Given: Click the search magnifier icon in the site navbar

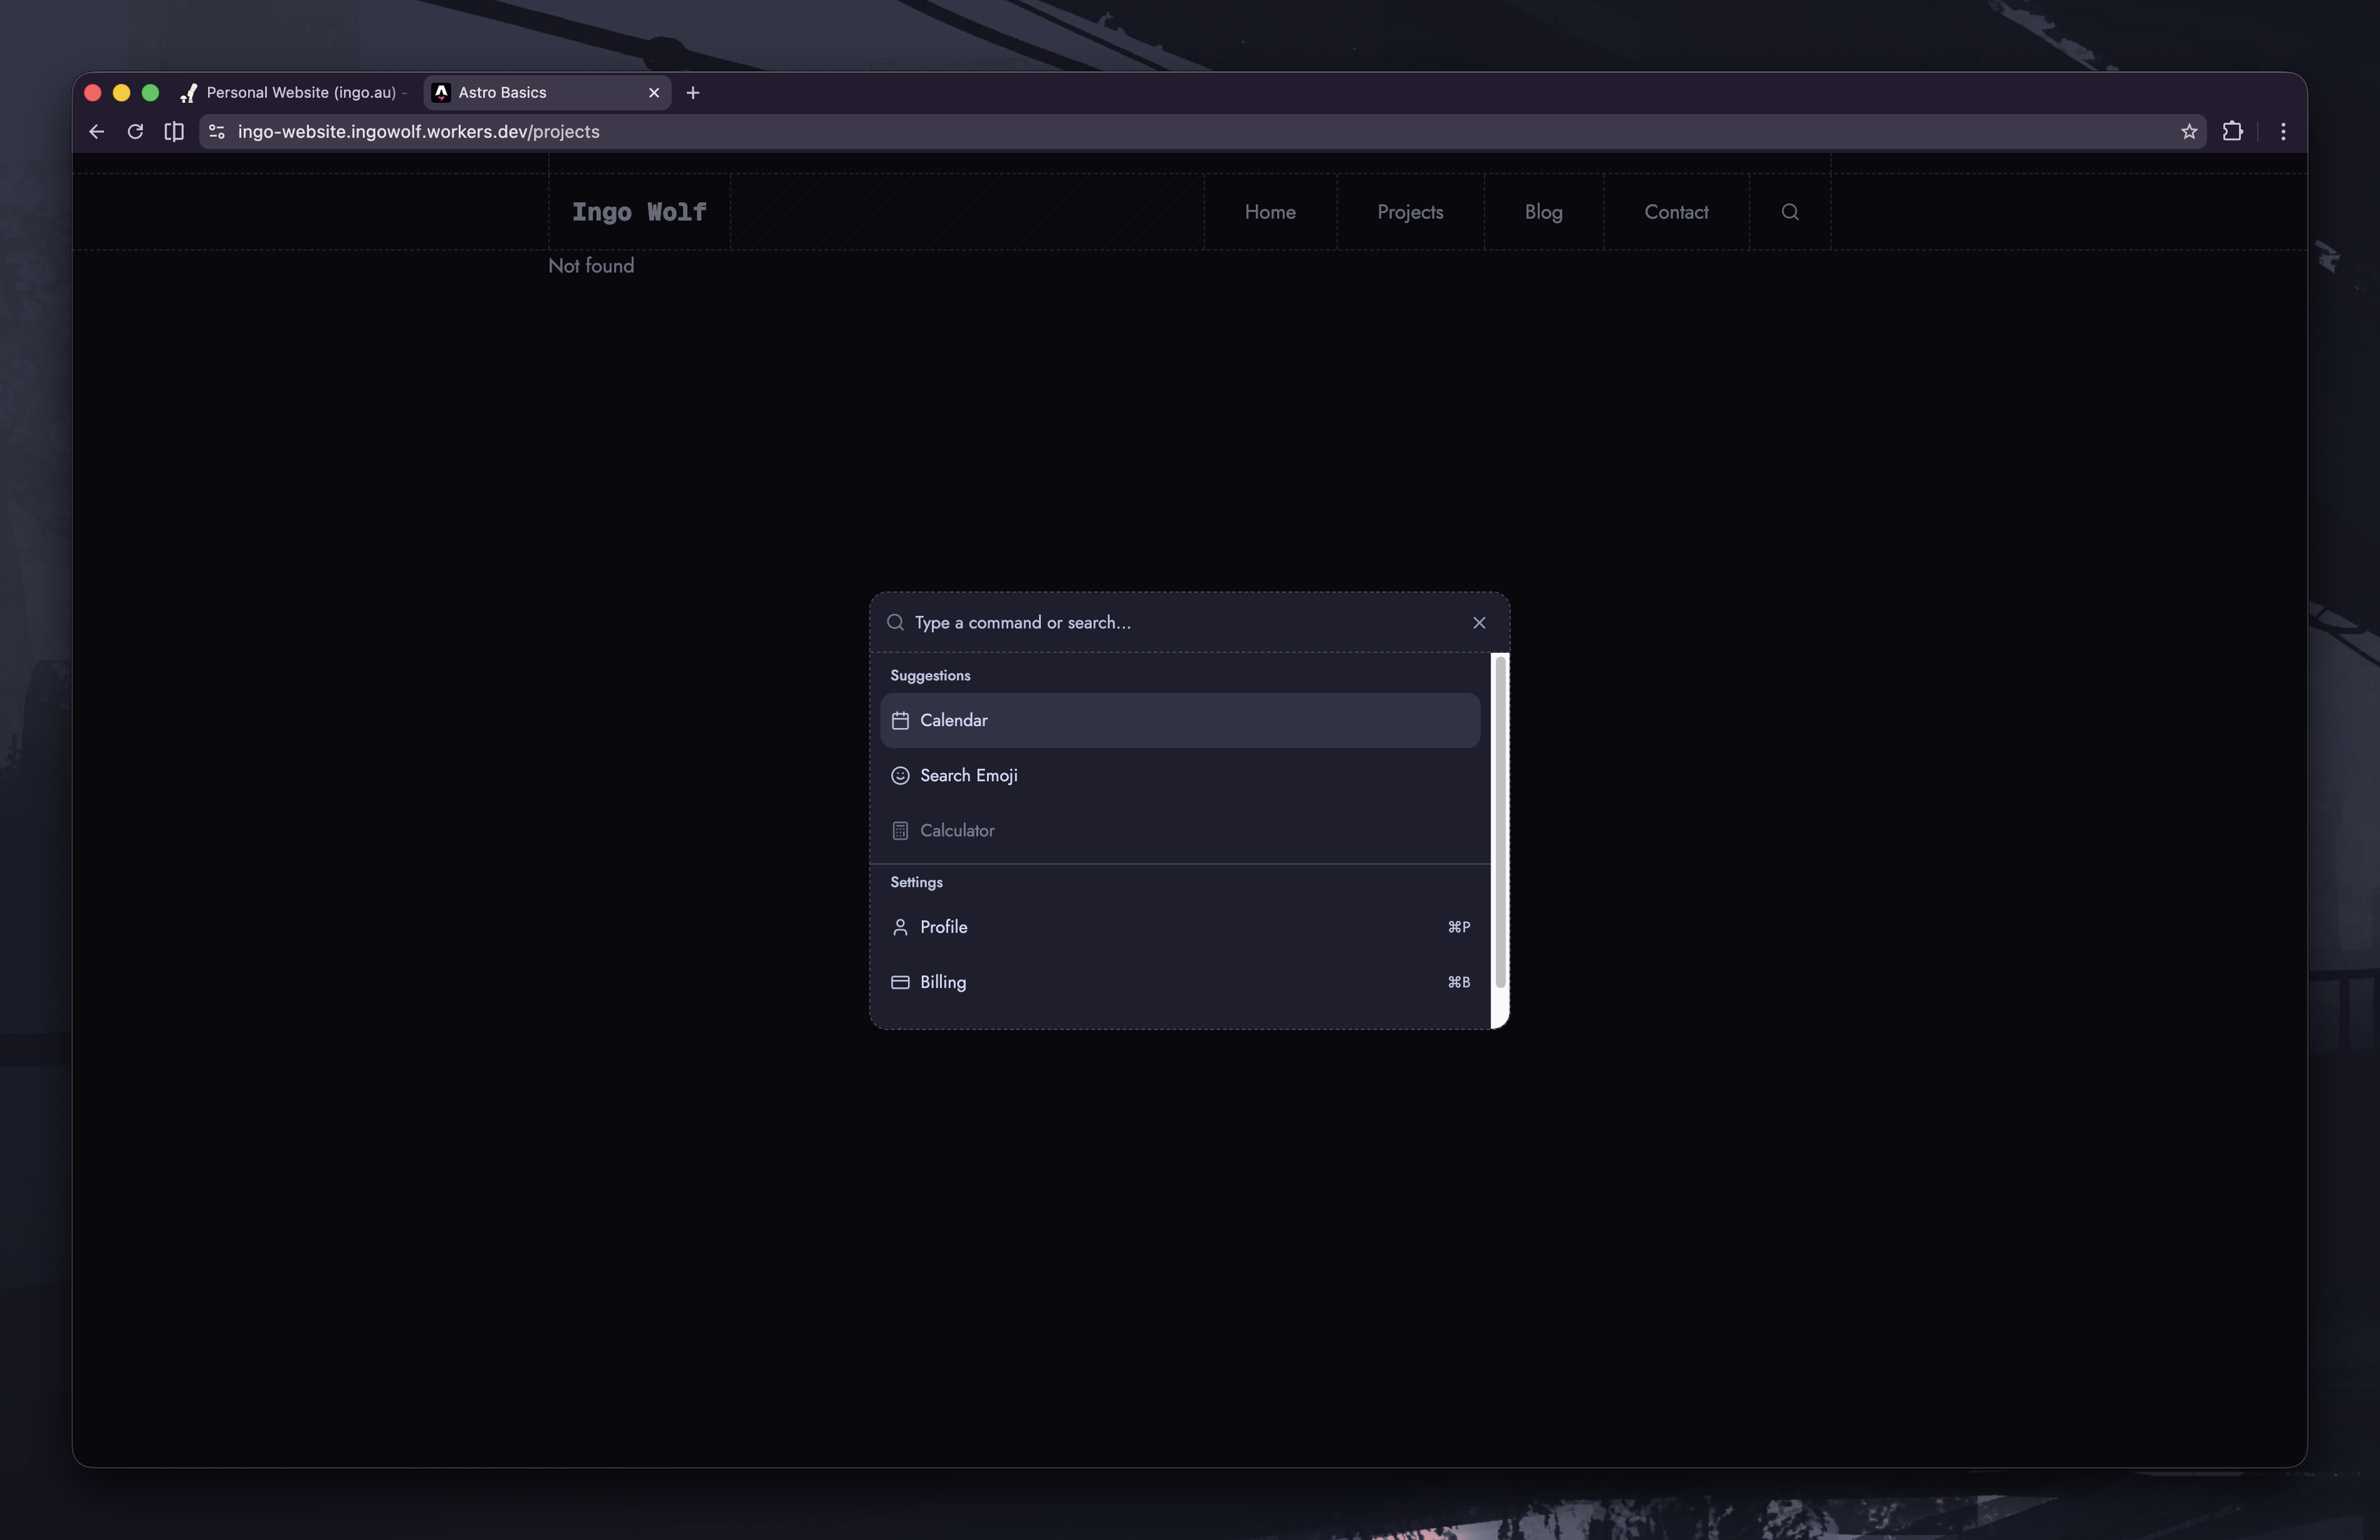Looking at the screenshot, I should click(x=1789, y=212).
